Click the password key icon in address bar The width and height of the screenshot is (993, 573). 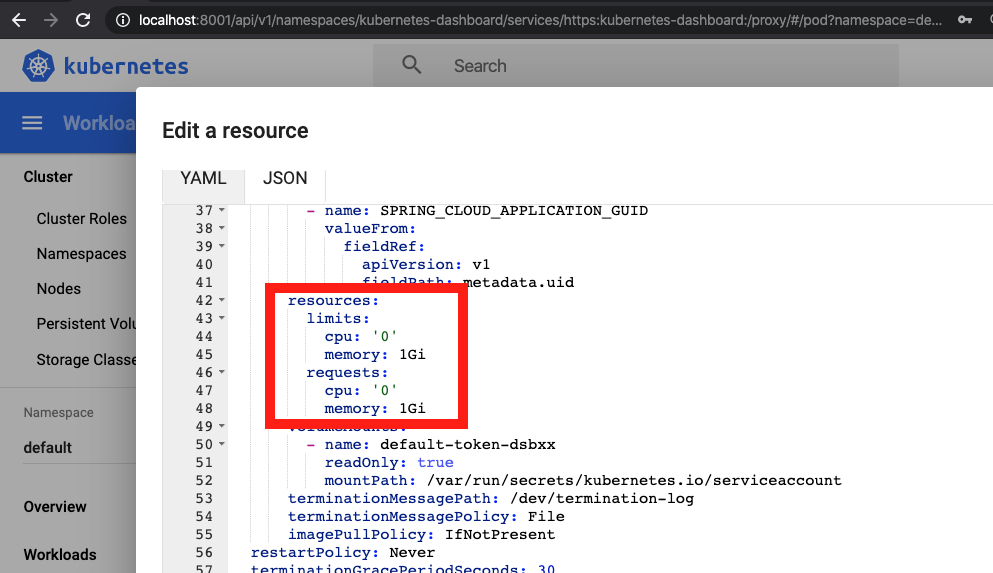pos(965,20)
